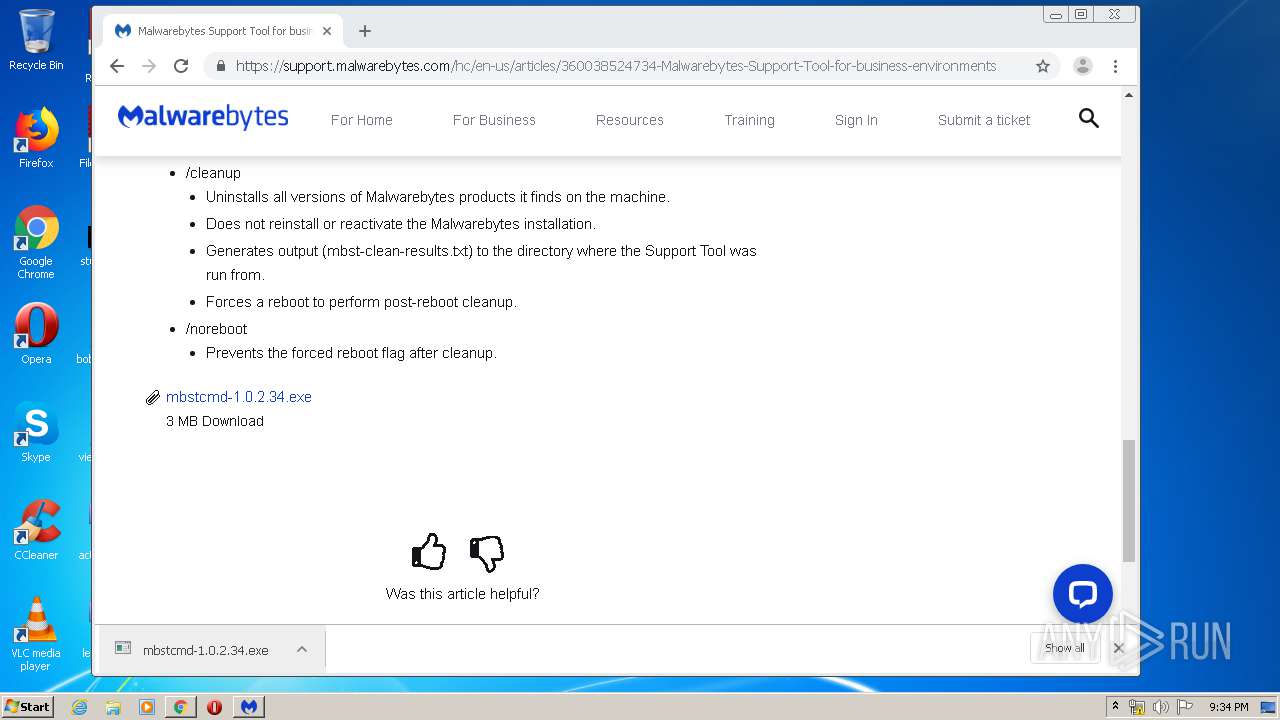This screenshot has height=720, width=1280.
Task: Click the browser forward arrow
Action: (149, 66)
